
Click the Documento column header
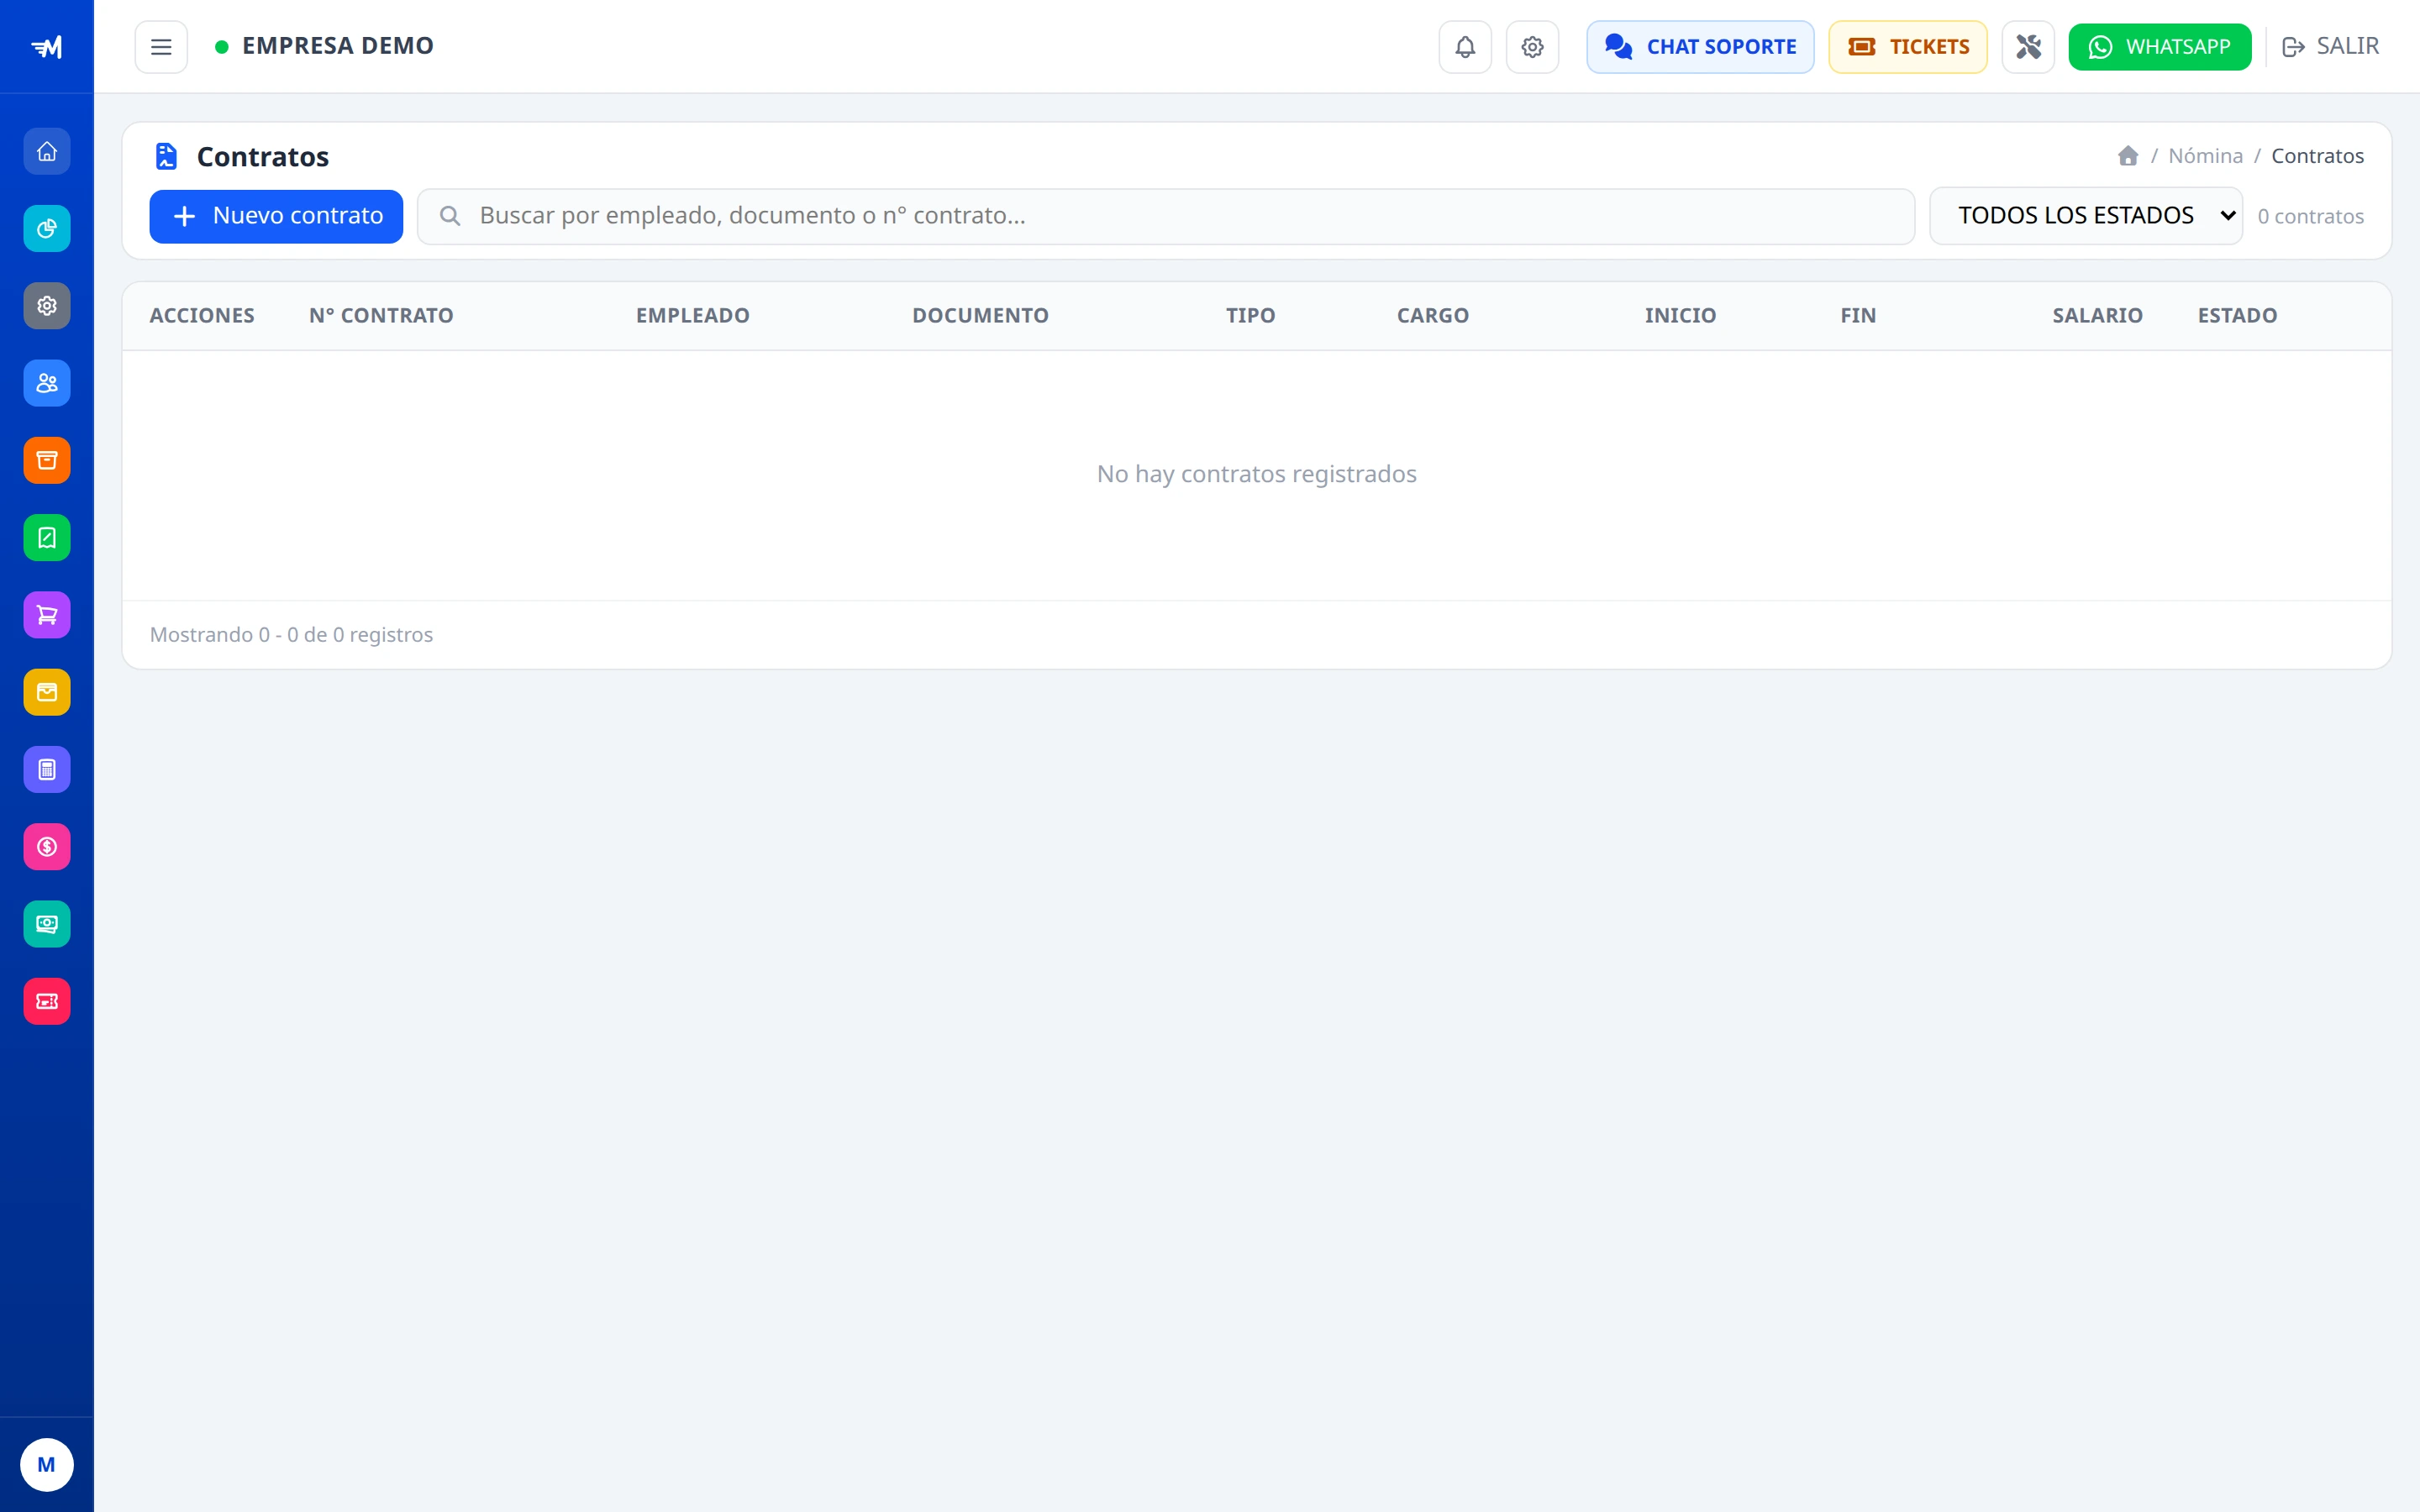(980, 316)
